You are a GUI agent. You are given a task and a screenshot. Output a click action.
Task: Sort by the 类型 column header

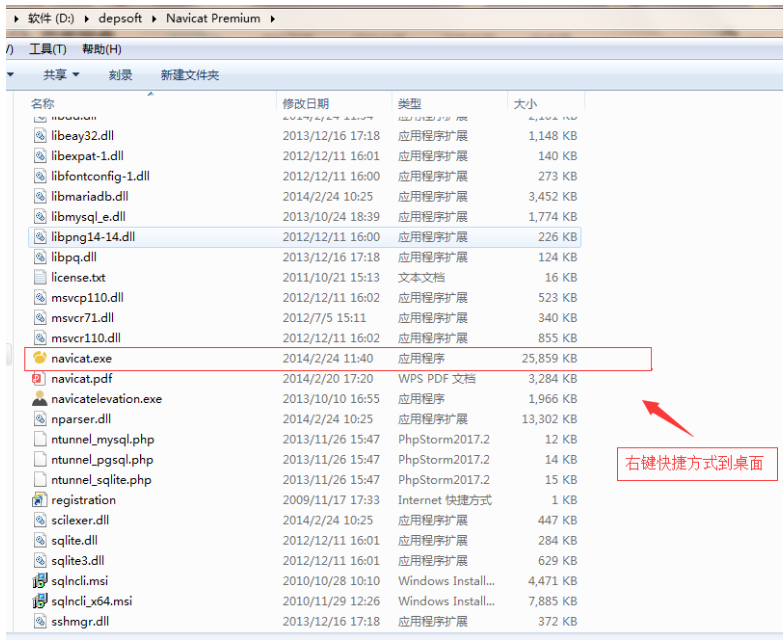coord(409,104)
